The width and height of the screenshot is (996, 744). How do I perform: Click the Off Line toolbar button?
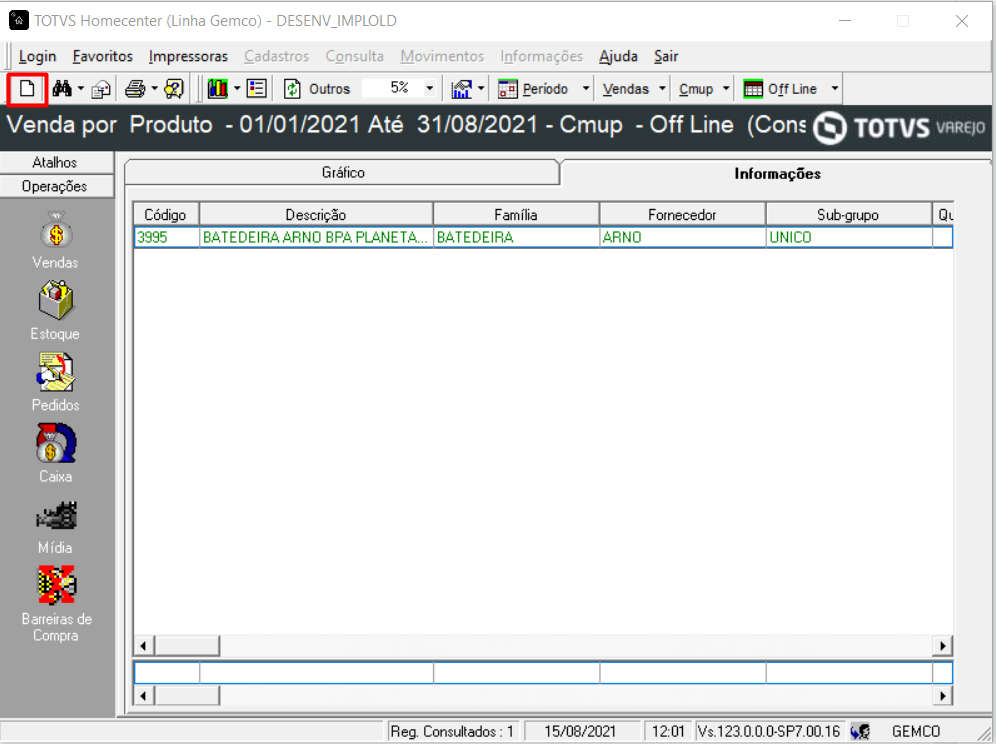792,89
